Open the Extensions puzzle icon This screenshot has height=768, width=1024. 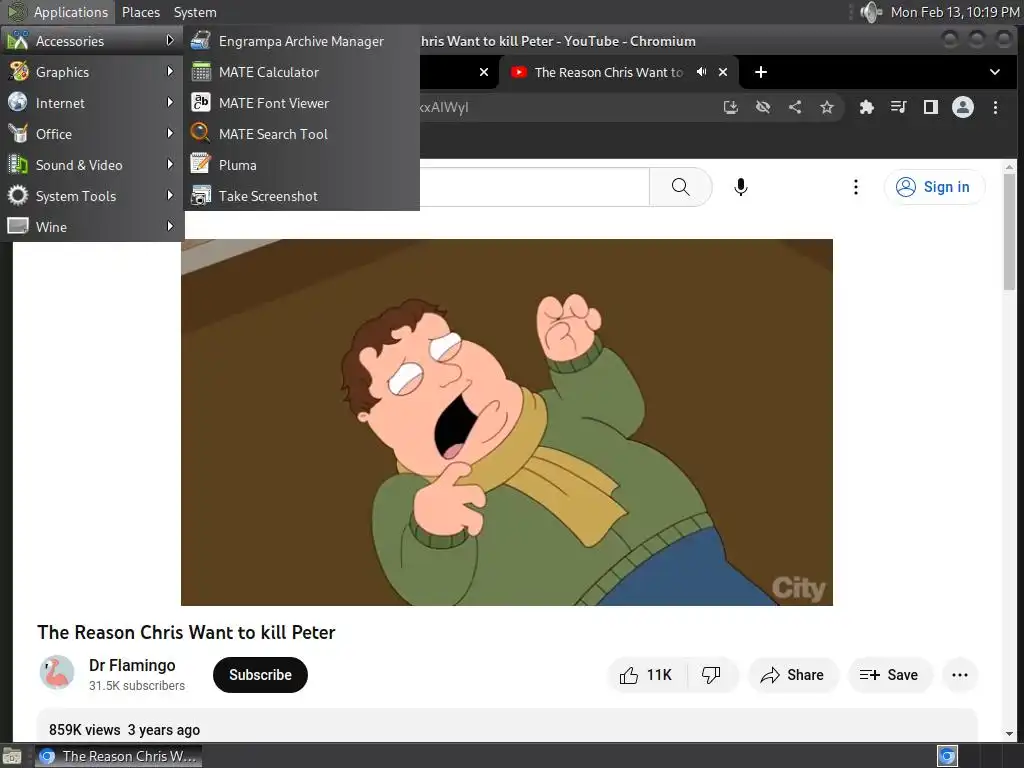click(x=867, y=107)
